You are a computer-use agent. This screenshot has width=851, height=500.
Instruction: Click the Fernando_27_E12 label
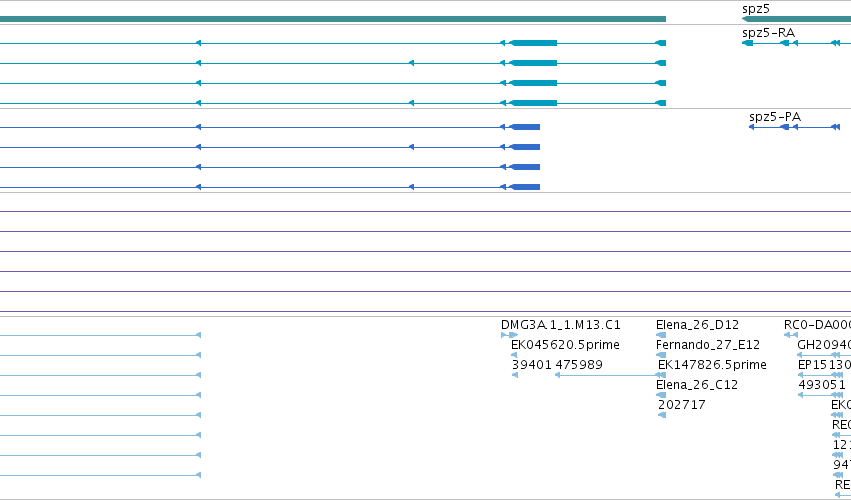[708, 345]
